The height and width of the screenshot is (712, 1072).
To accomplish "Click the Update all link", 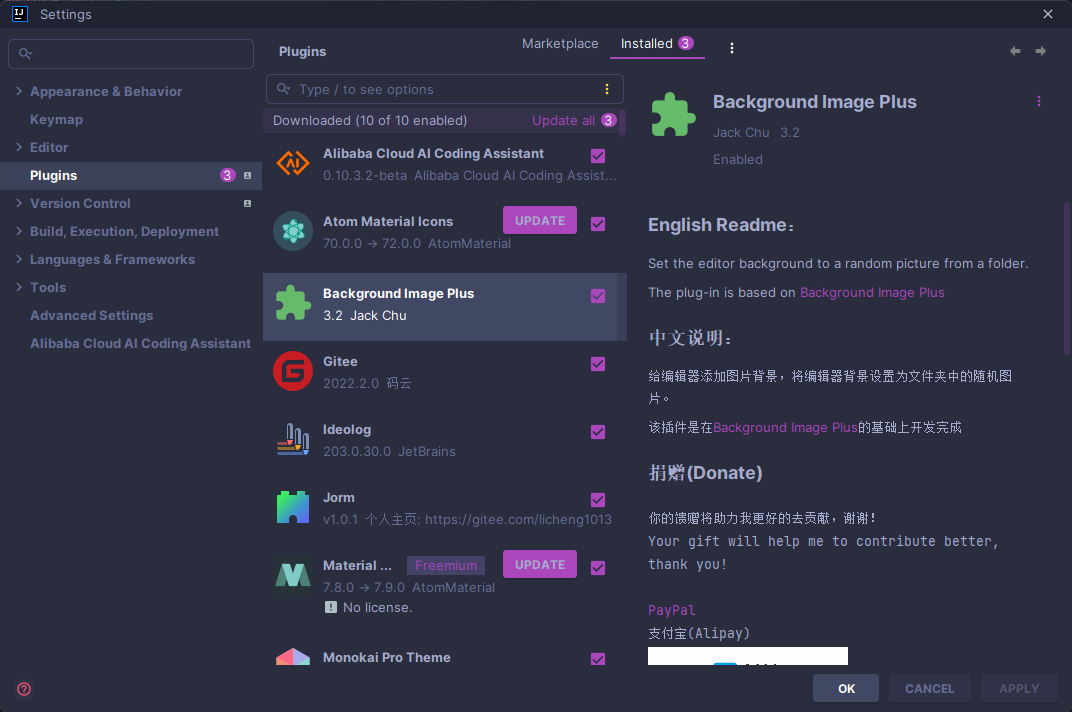I will tap(563, 120).
